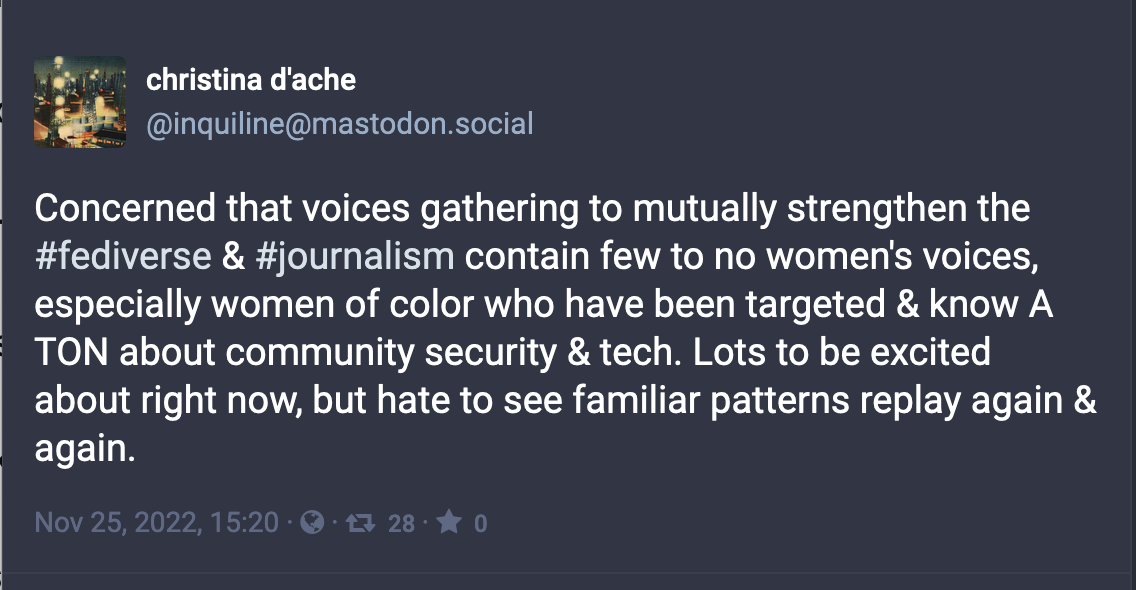The width and height of the screenshot is (1136, 590).
Task: Click the number beside the boost icon
Action: tap(401, 523)
